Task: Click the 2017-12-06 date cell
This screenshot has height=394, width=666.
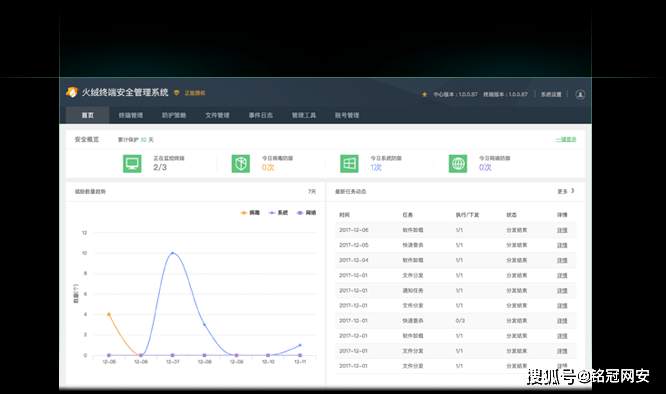Action: [x=354, y=230]
